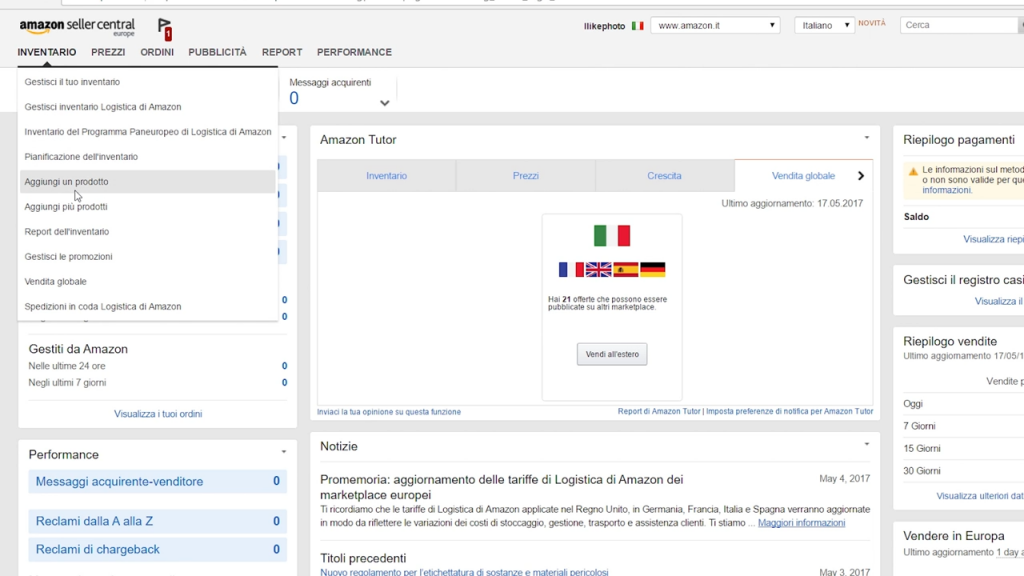
Task: Click the German flag icon
Action: [652, 270]
